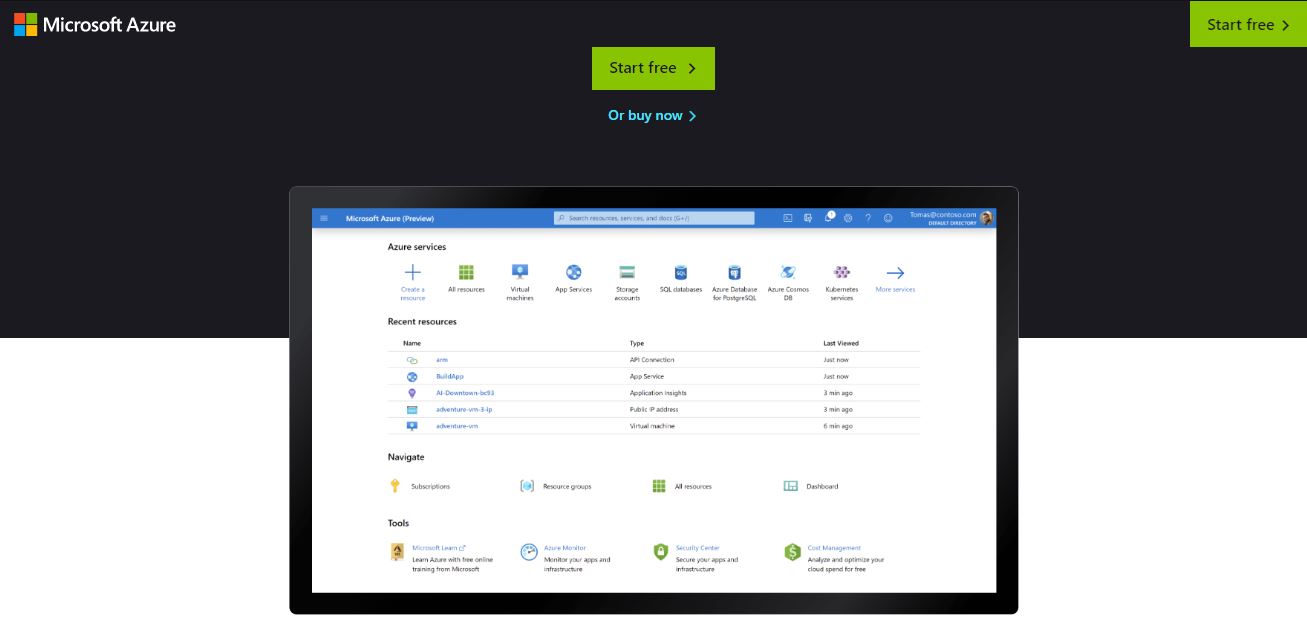Click the Subscriptions key icon
Viewport: 1307px width, 628px height.
(x=395, y=486)
